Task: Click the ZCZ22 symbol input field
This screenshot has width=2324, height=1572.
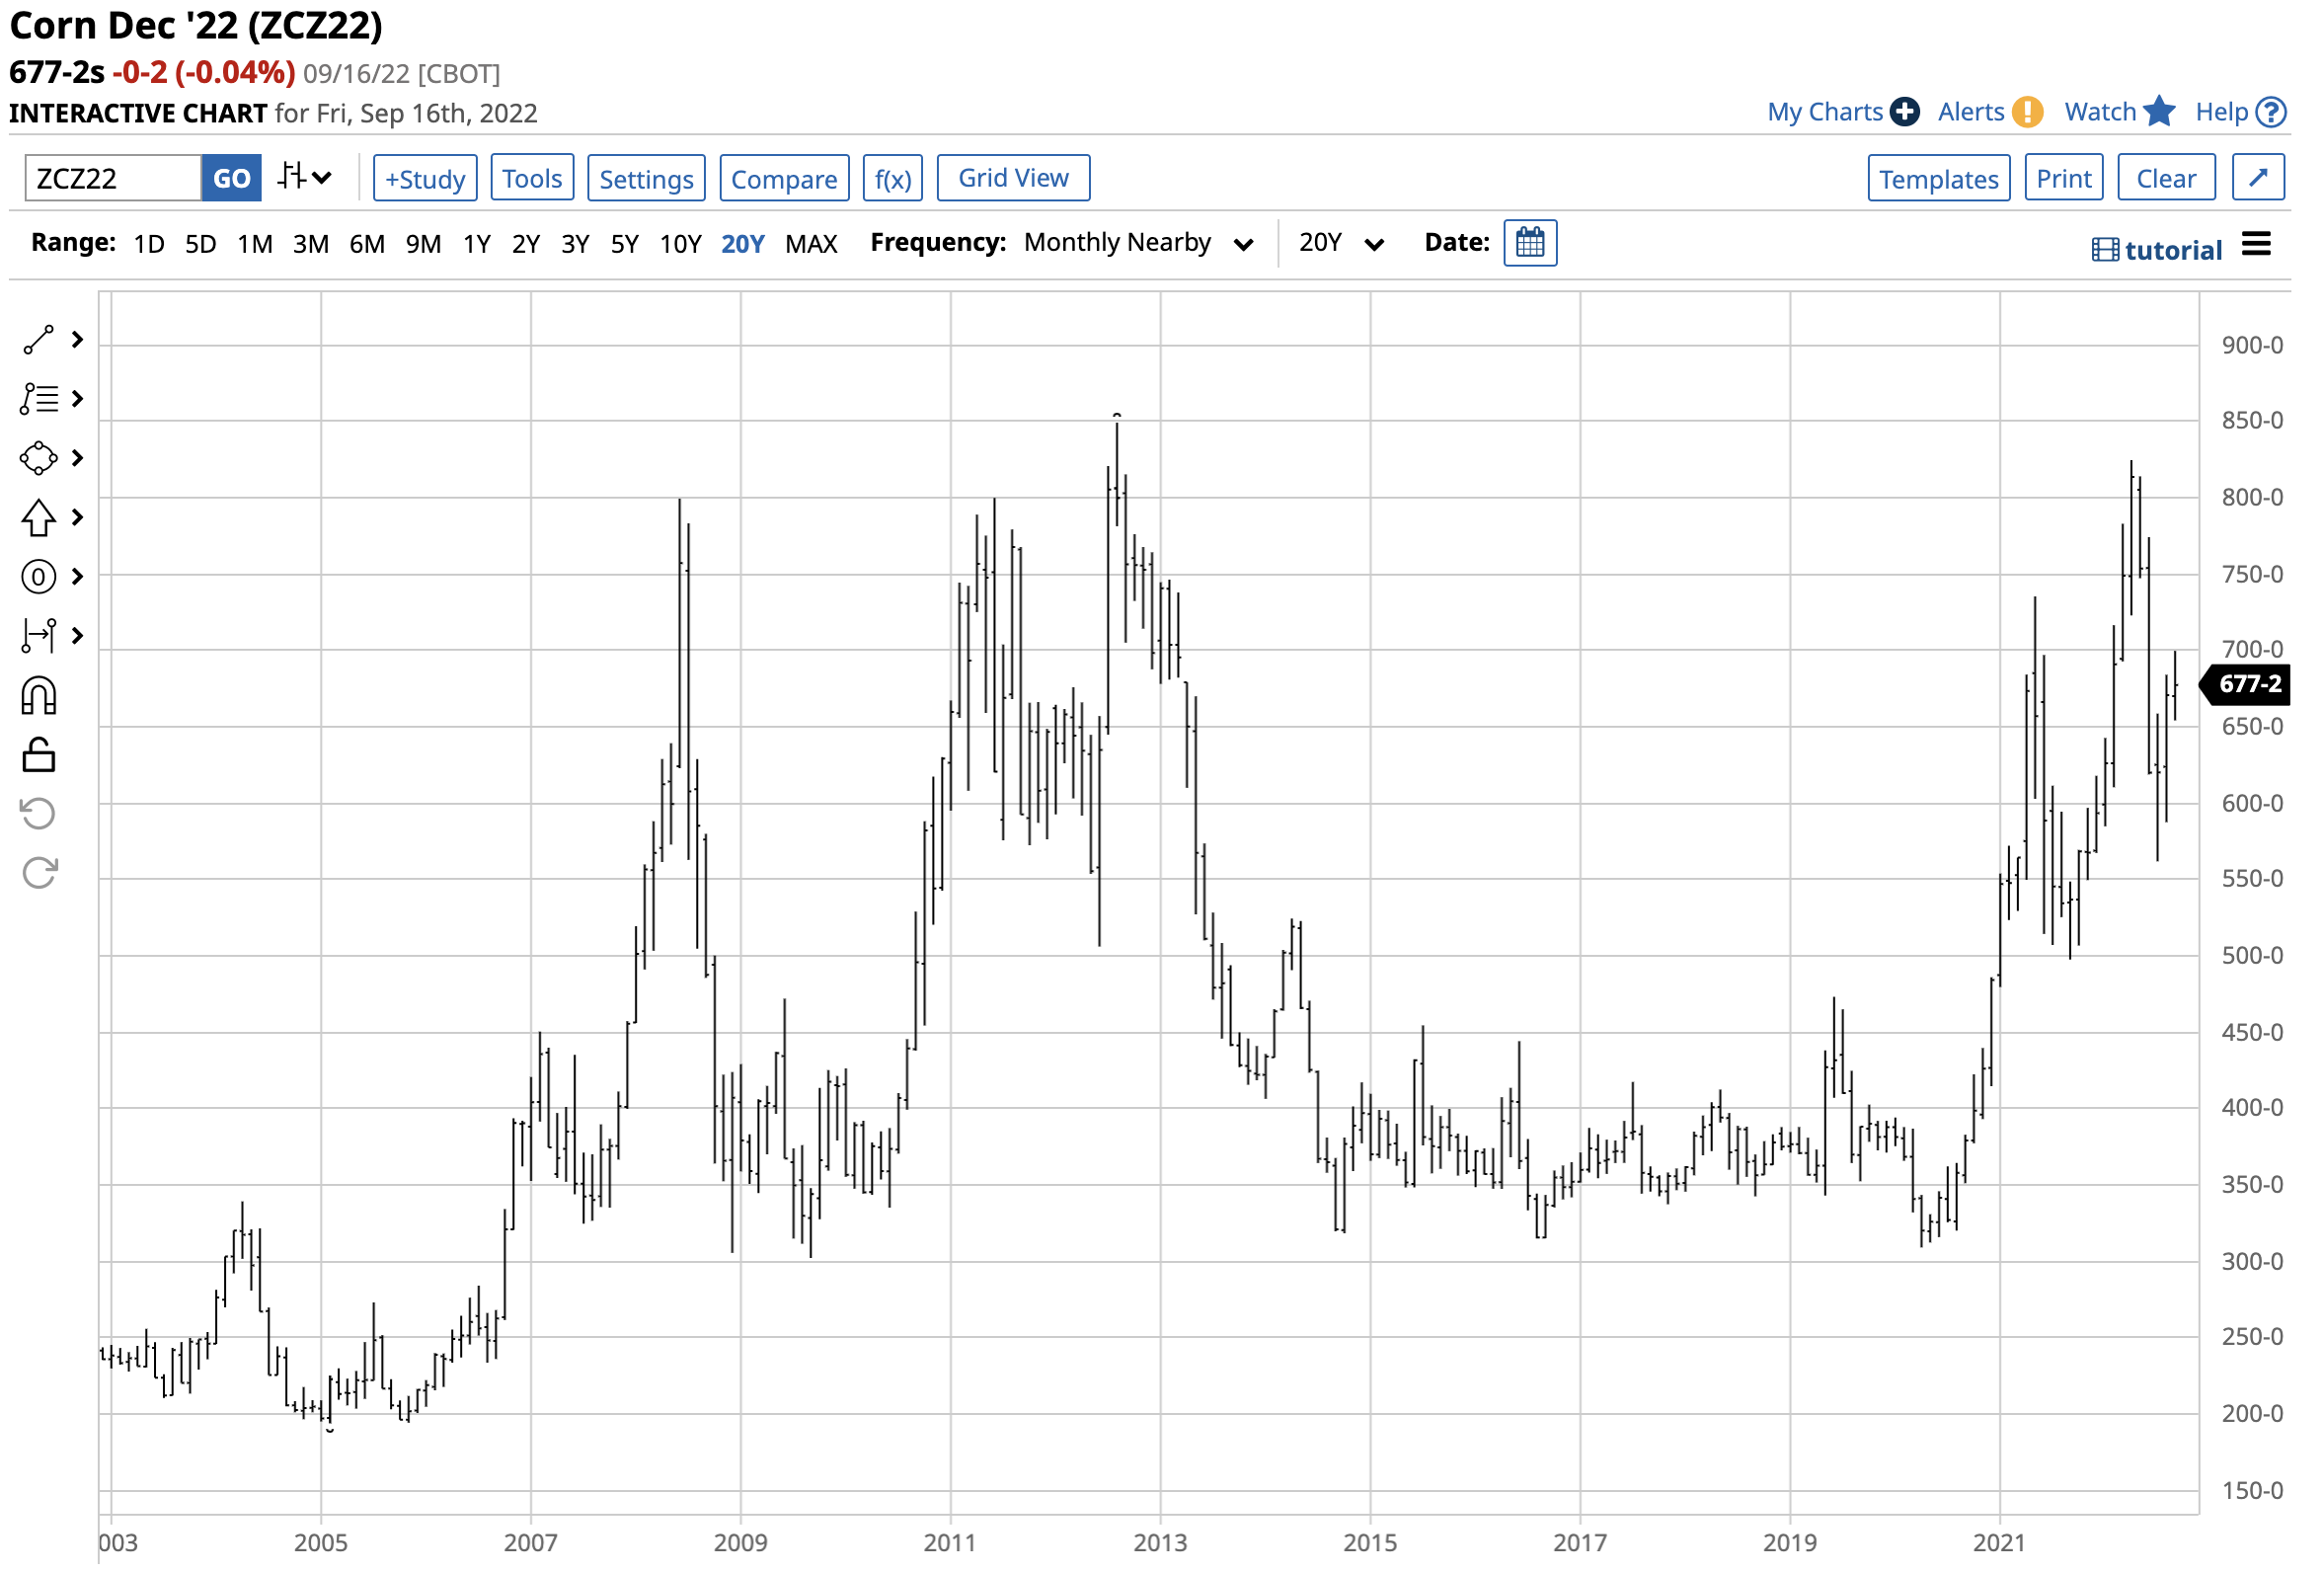Action: point(112,179)
